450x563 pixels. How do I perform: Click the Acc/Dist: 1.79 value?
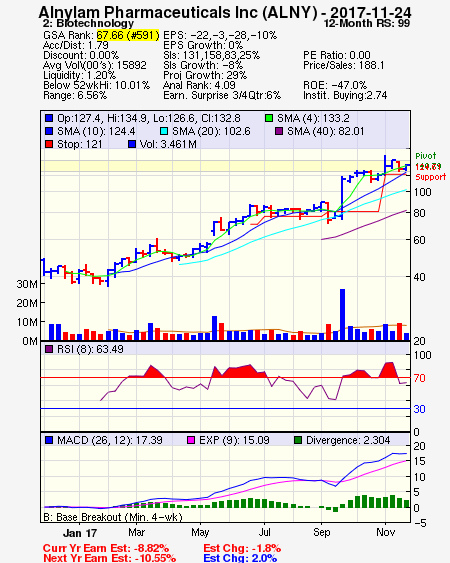[x=76, y=45]
